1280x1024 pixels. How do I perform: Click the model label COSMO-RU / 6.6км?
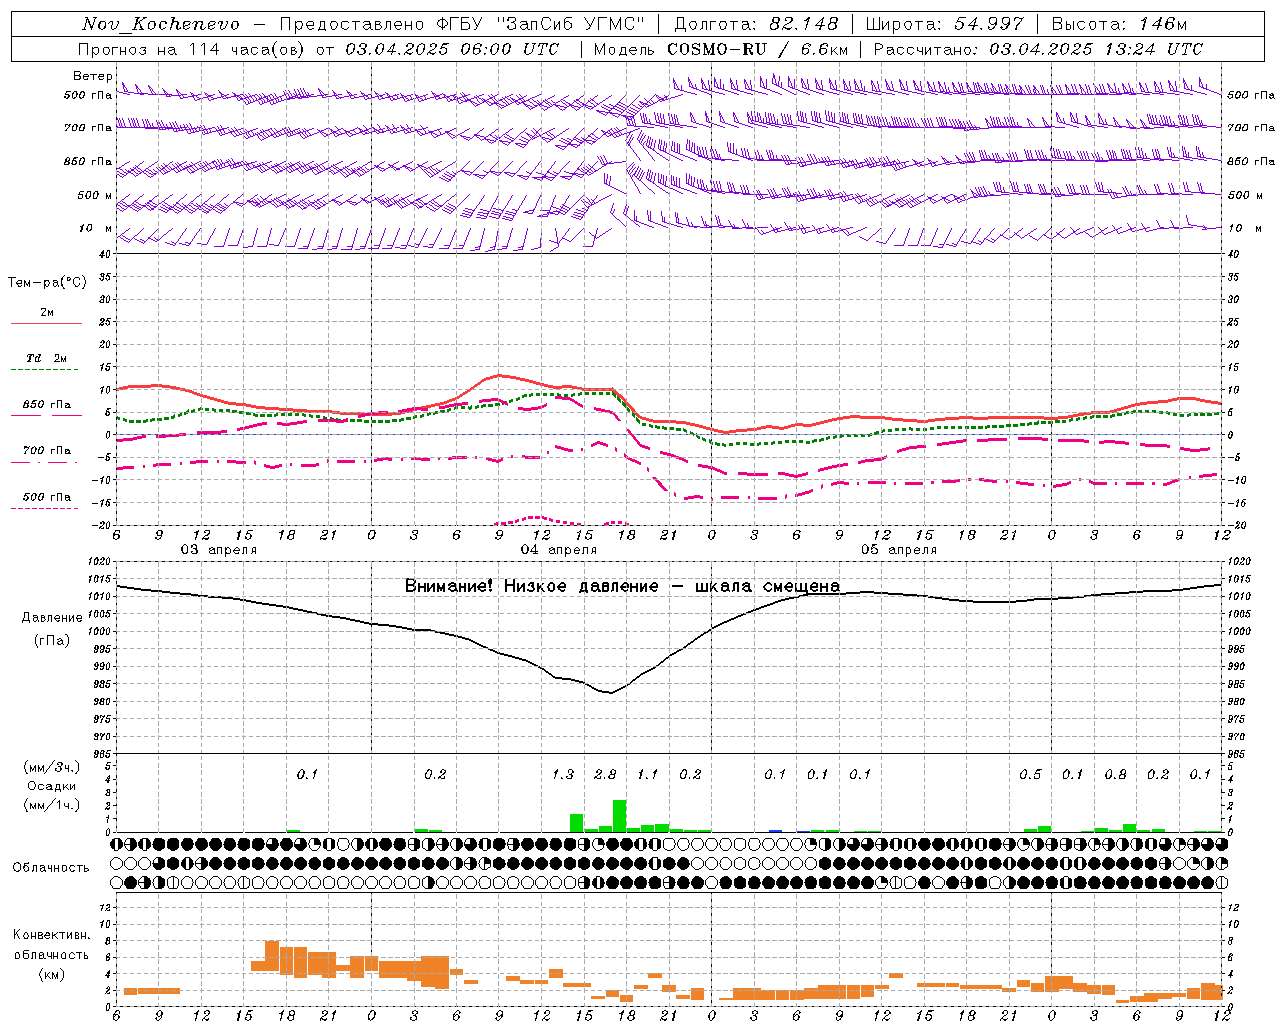click(758, 48)
